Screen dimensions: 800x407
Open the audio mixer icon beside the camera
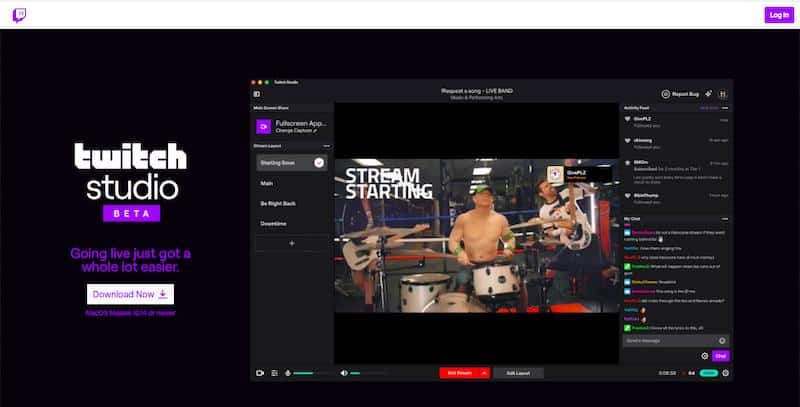(274, 373)
